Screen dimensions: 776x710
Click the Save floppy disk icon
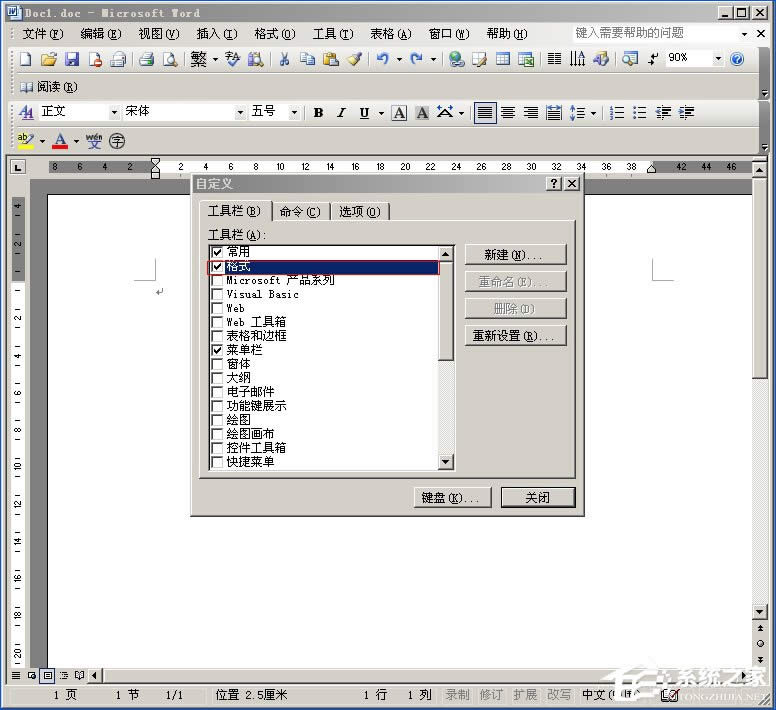click(71, 60)
